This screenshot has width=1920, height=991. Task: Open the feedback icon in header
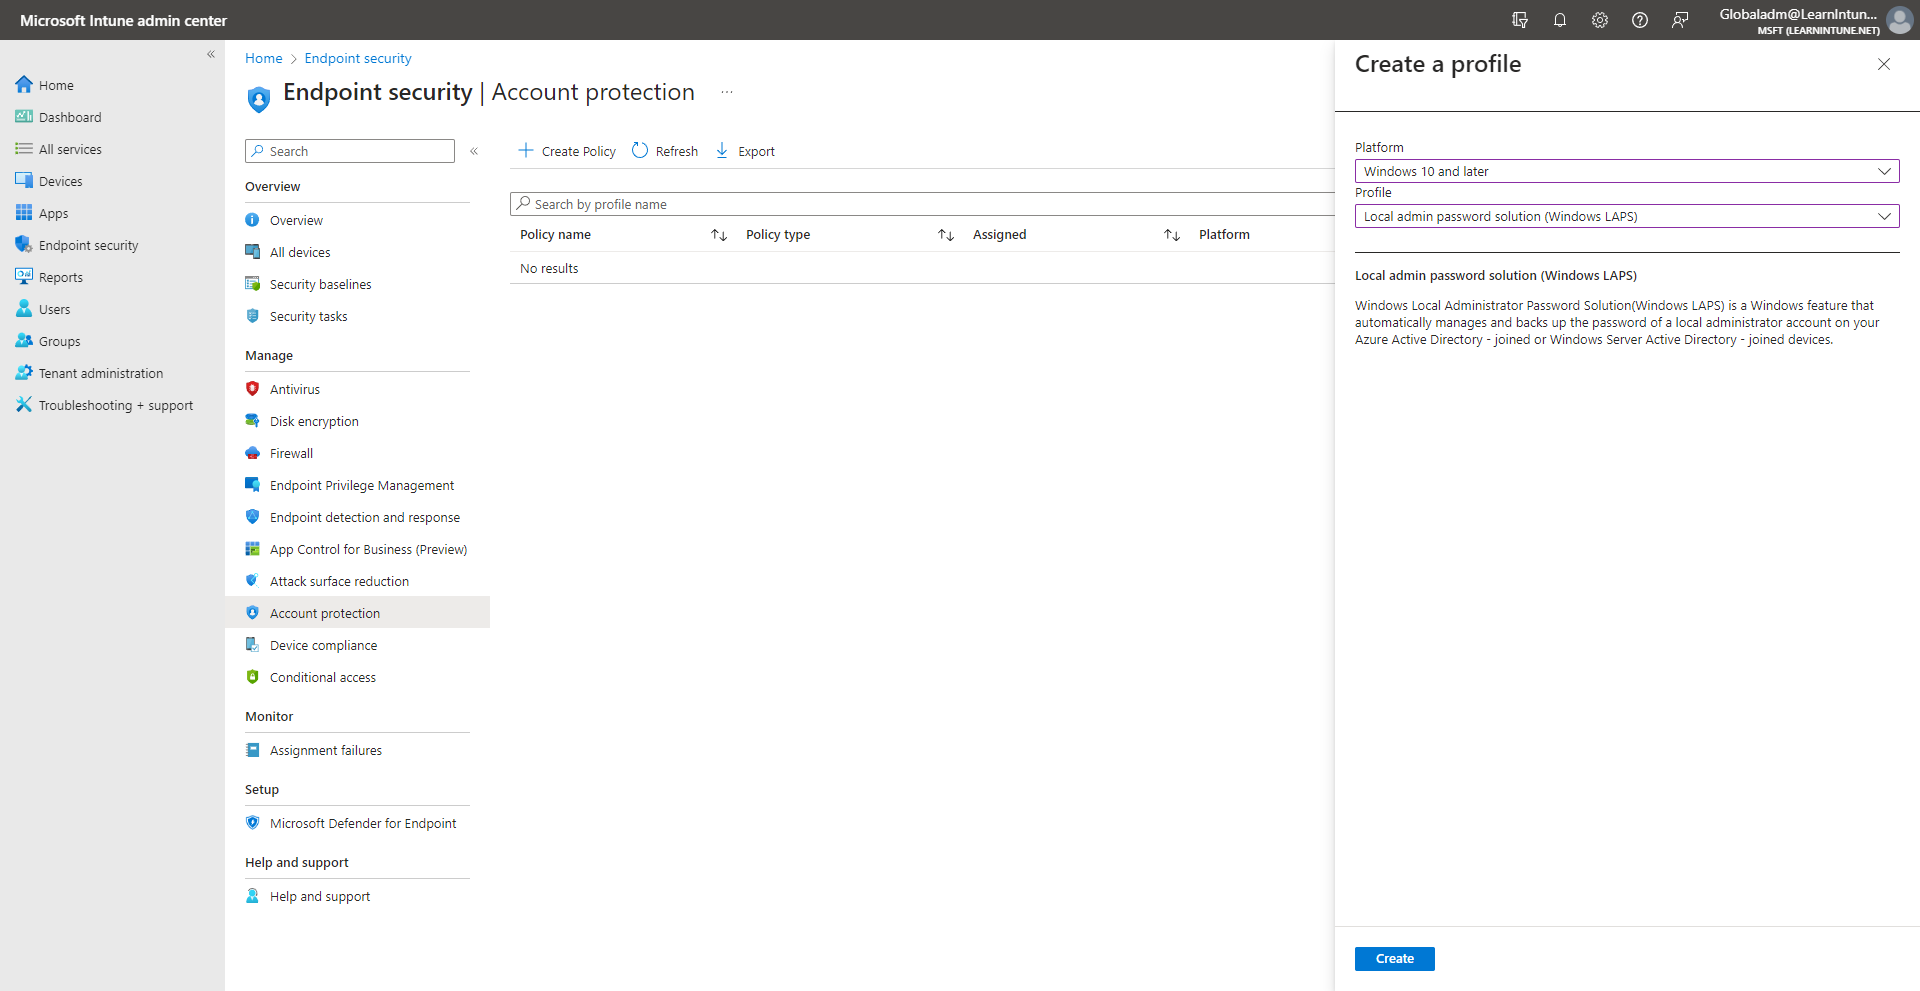pyautogui.click(x=1680, y=20)
